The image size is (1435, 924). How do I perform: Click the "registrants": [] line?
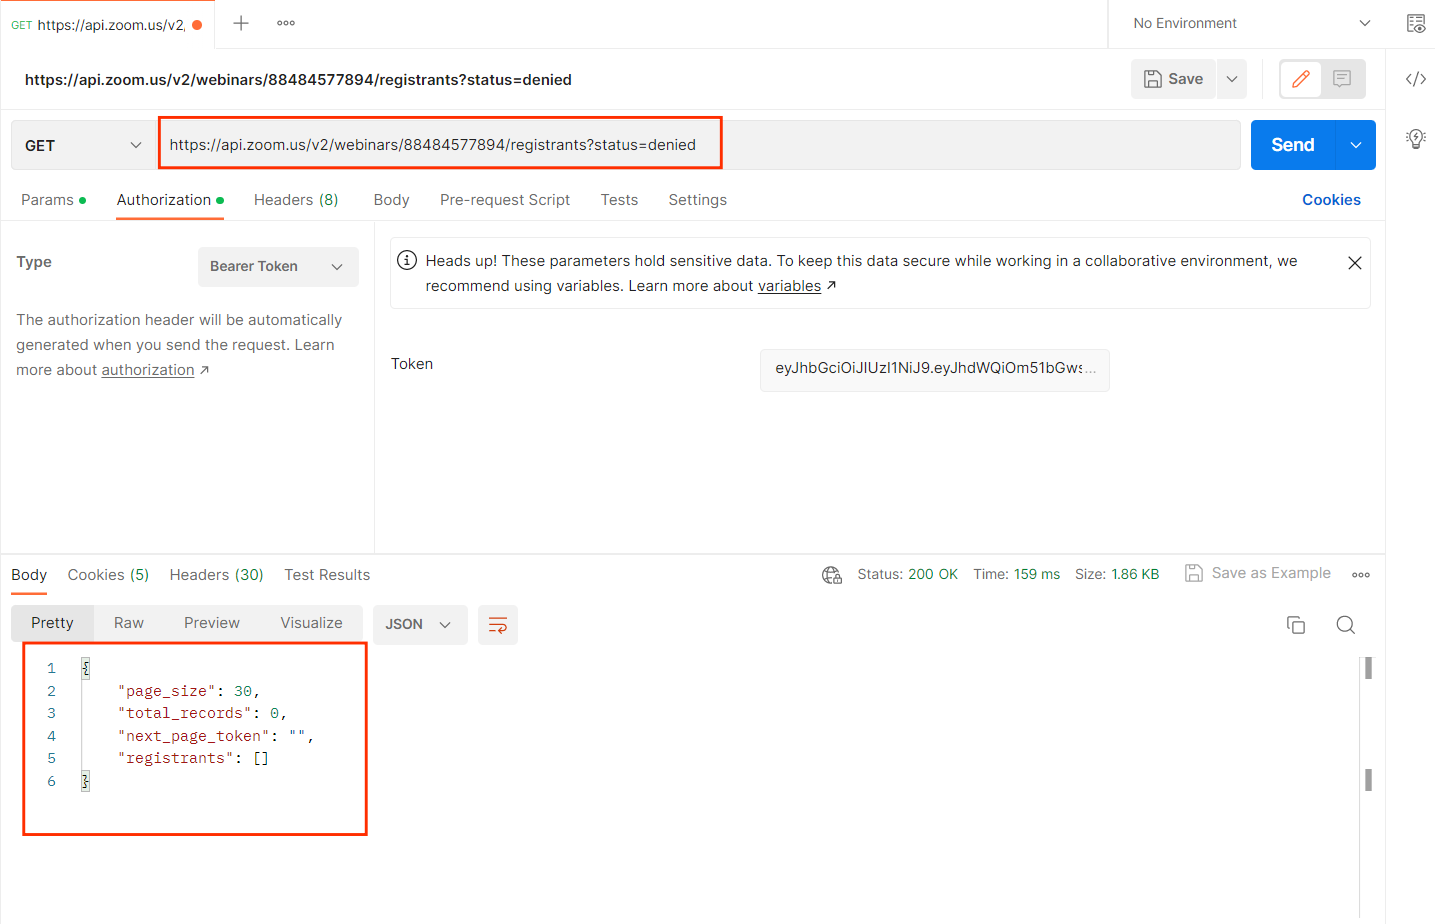pos(194,758)
